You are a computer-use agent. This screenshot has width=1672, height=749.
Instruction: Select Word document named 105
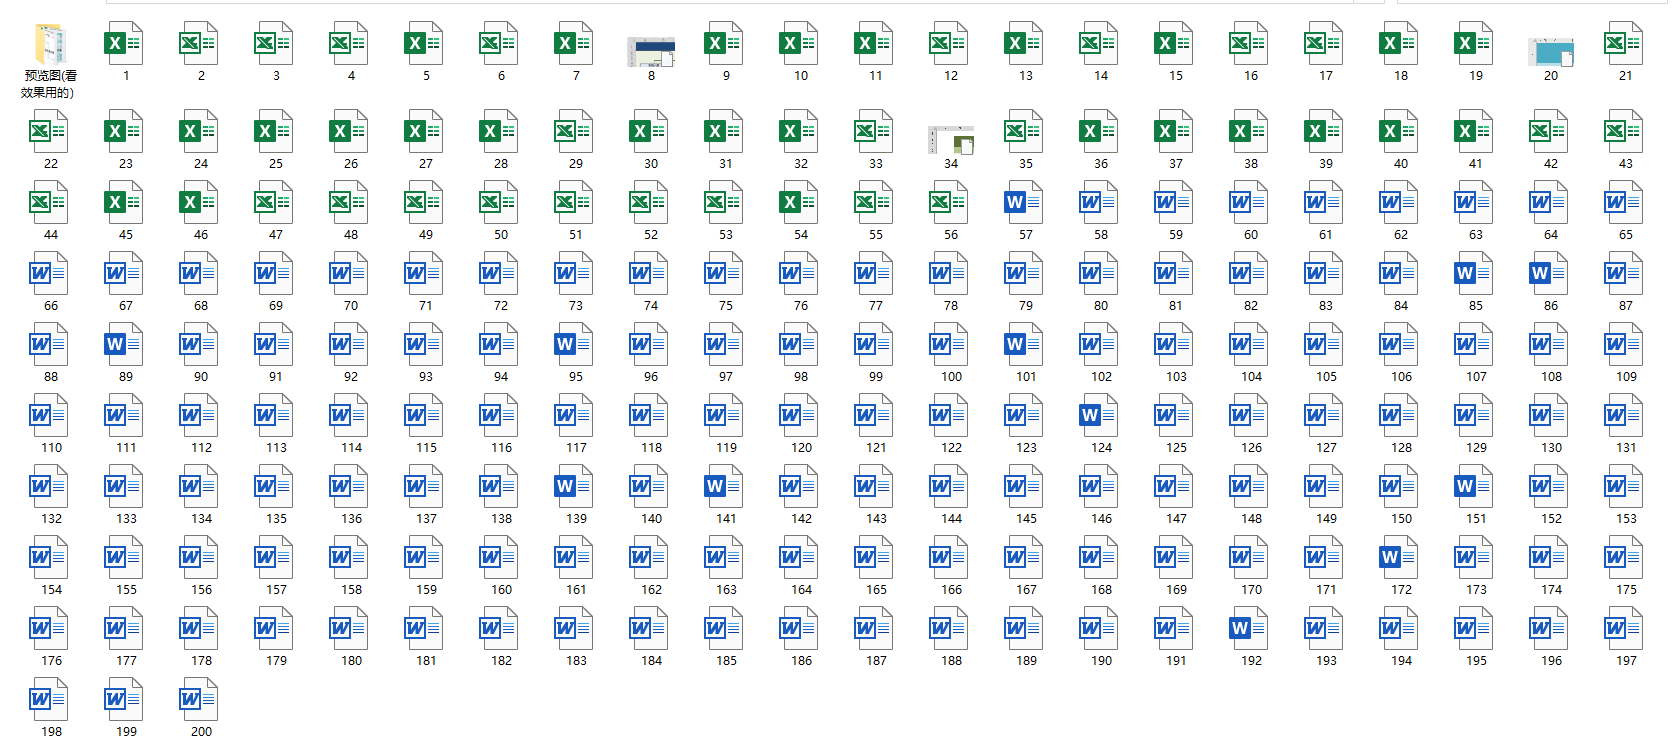tap(1325, 346)
